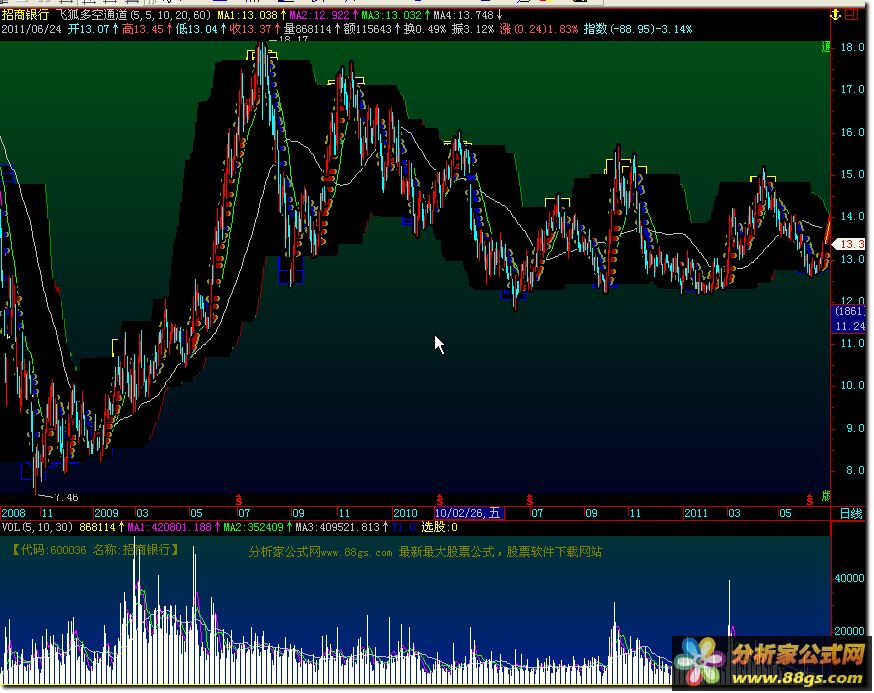Click the 指数(-88.95)-3.14% text
874x693 pixels.
(x=638, y=29)
